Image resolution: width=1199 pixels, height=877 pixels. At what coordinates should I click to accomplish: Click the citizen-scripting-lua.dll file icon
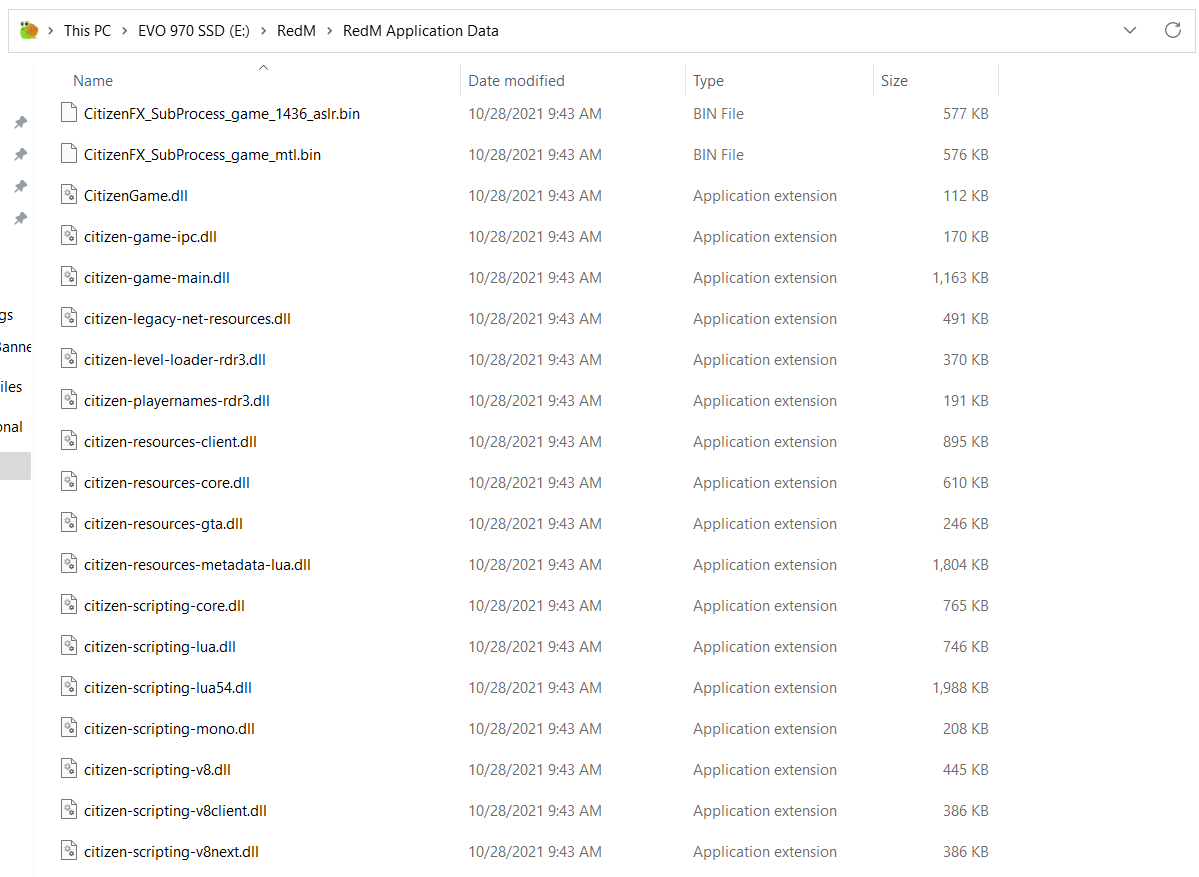(69, 646)
